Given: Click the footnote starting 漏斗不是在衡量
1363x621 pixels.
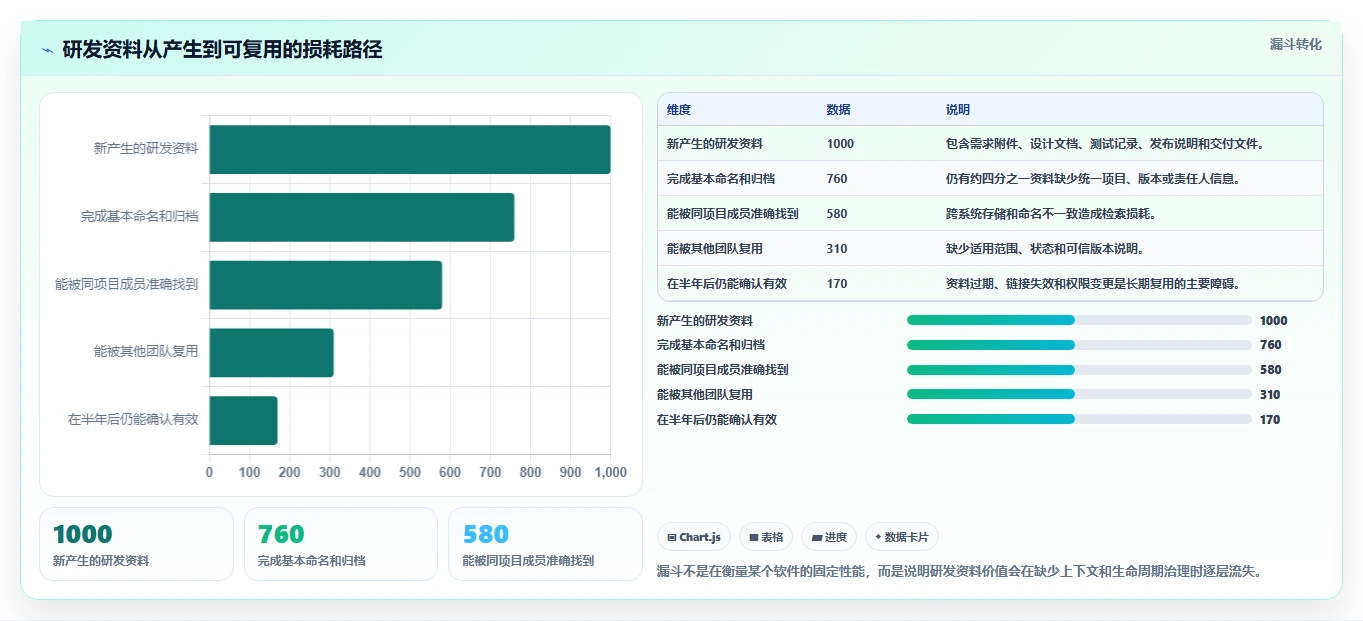Looking at the screenshot, I should (x=960, y=572).
